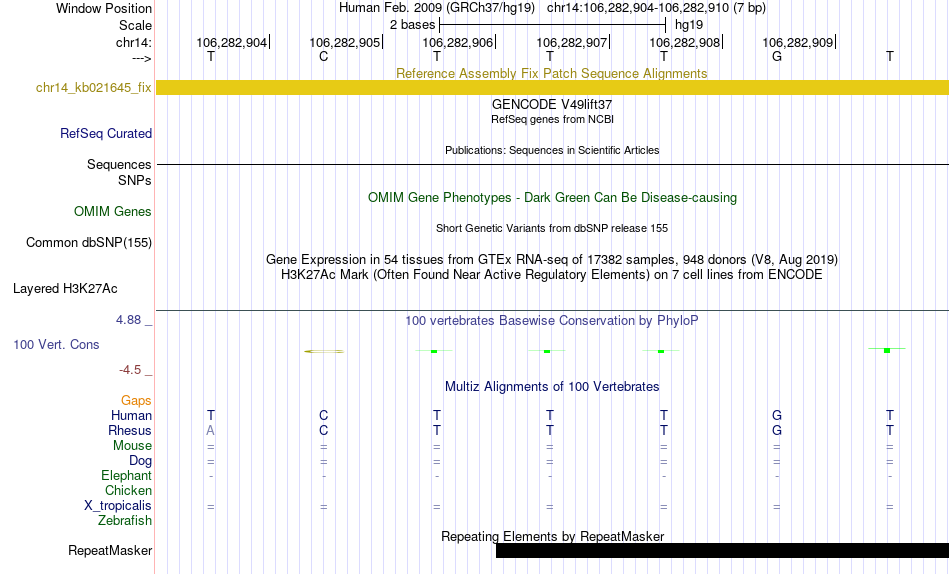The height and width of the screenshot is (574, 950).
Task: Click Multiz Alignments of 100 Vertebrates title
Action: pos(552,387)
